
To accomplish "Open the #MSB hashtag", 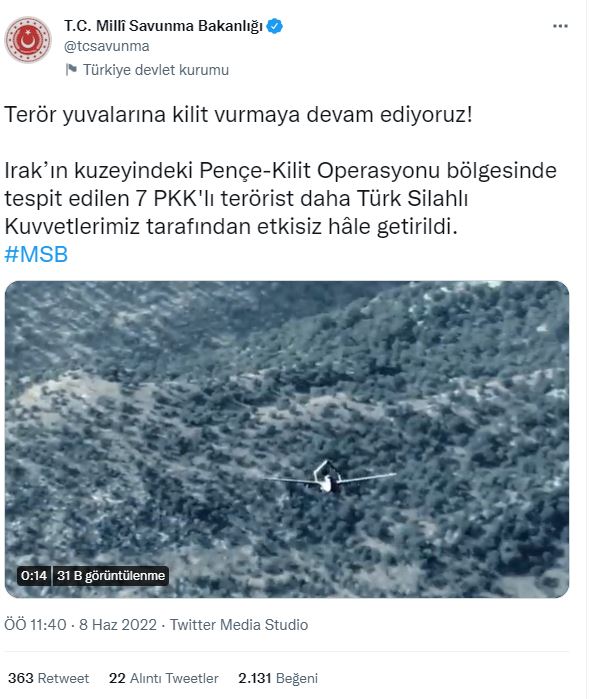I will (36, 255).
